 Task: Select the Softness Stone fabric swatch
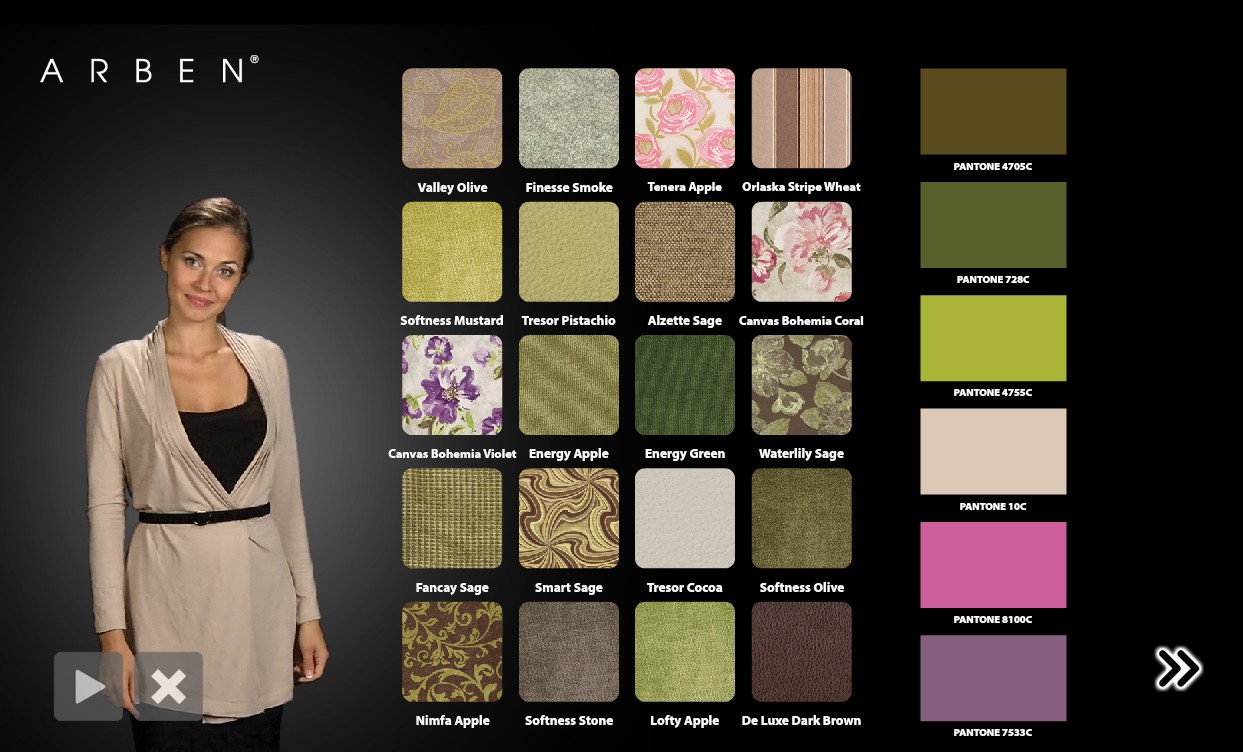[x=569, y=652]
